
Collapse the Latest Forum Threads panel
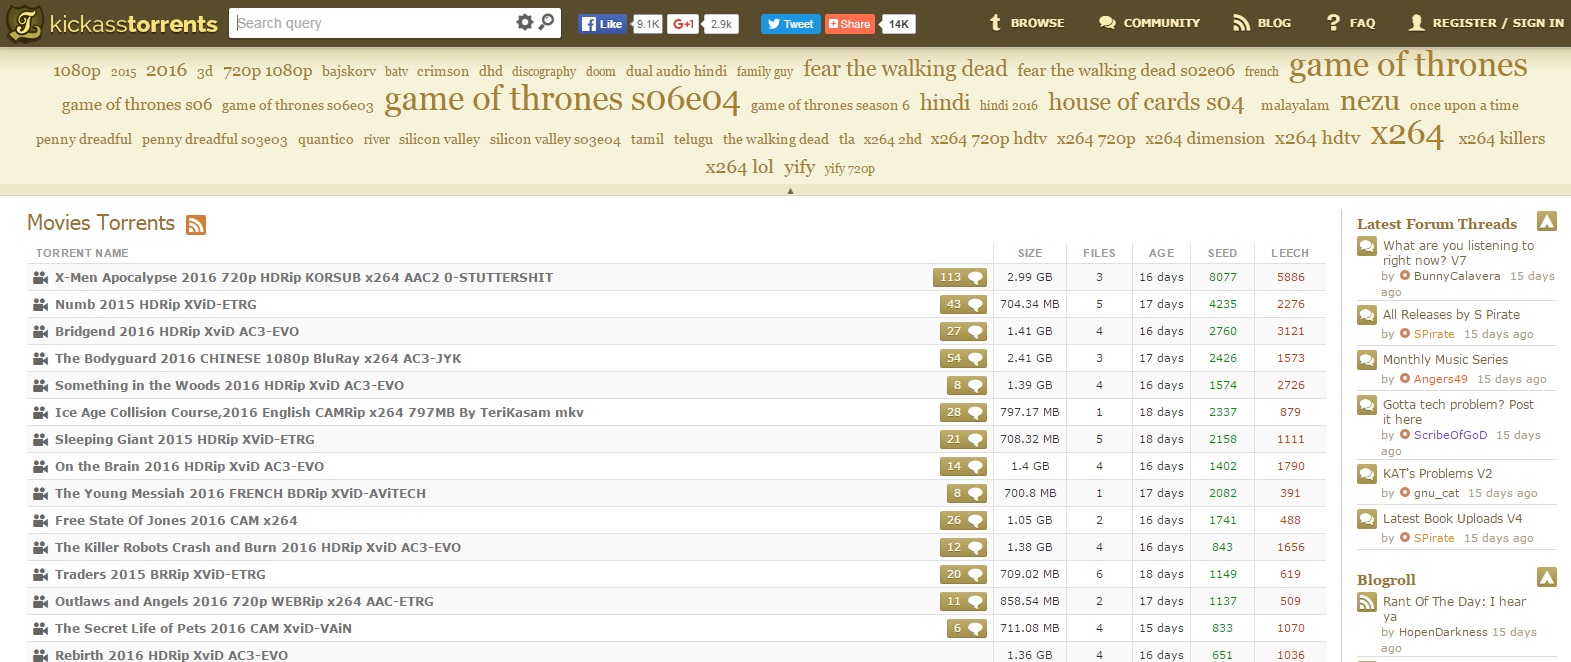tap(1546, 222)
